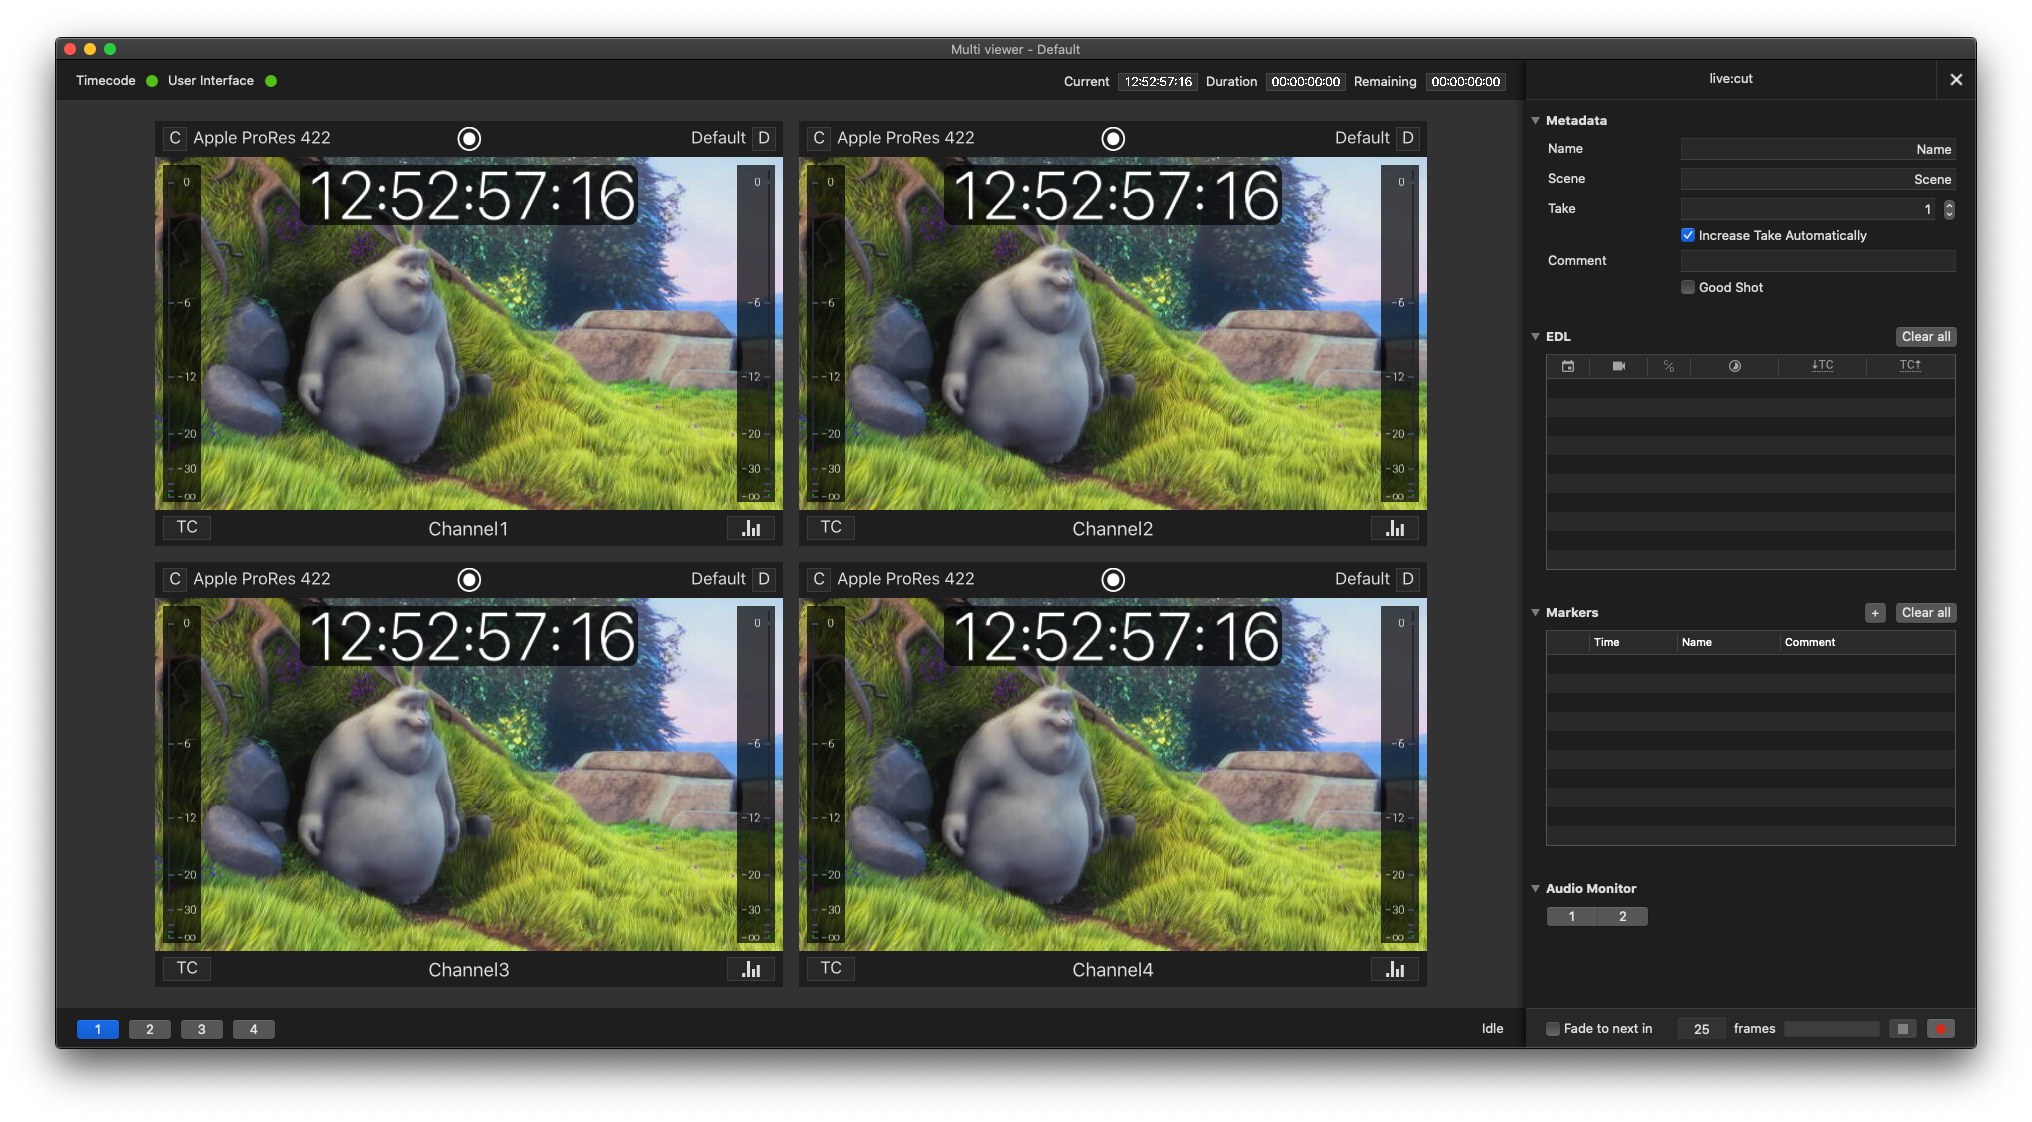Viewport: 2032px width, 1122px height.
Task: Click the TC in column header in EDL
Action: pos(1822,366)
